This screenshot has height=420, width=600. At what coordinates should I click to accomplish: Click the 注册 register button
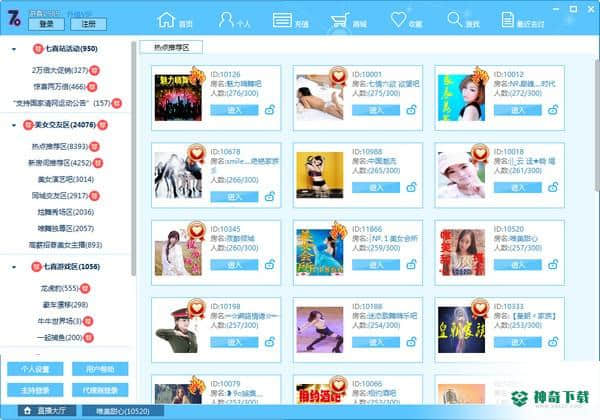pyautogui.click(x=88, y=24)
